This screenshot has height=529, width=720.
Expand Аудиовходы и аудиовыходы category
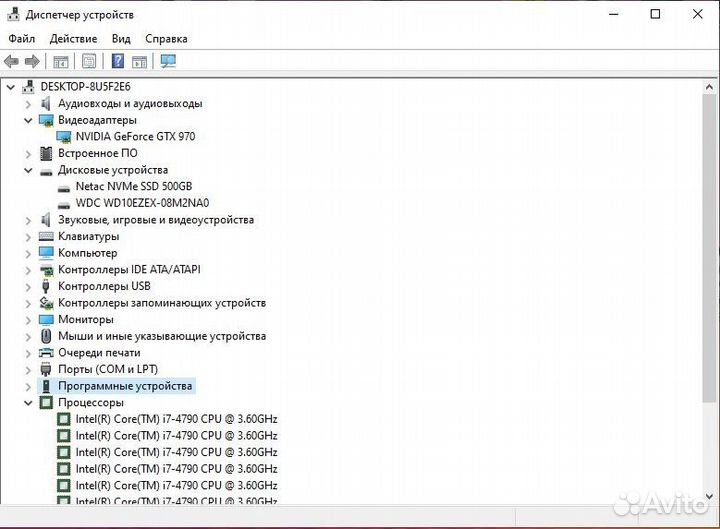[x=28, y=104]
